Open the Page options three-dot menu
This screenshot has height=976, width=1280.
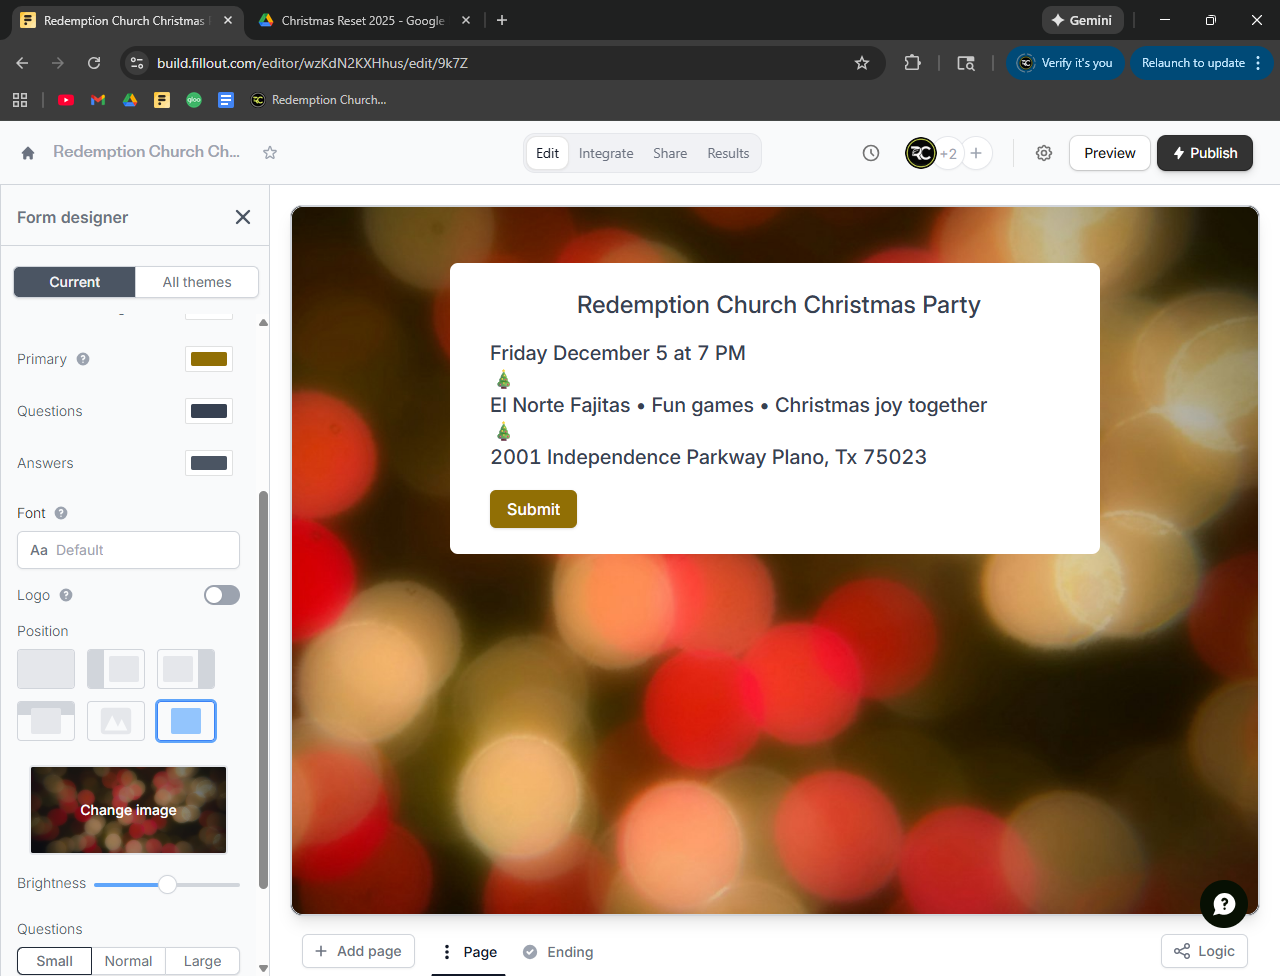point(447,952)
